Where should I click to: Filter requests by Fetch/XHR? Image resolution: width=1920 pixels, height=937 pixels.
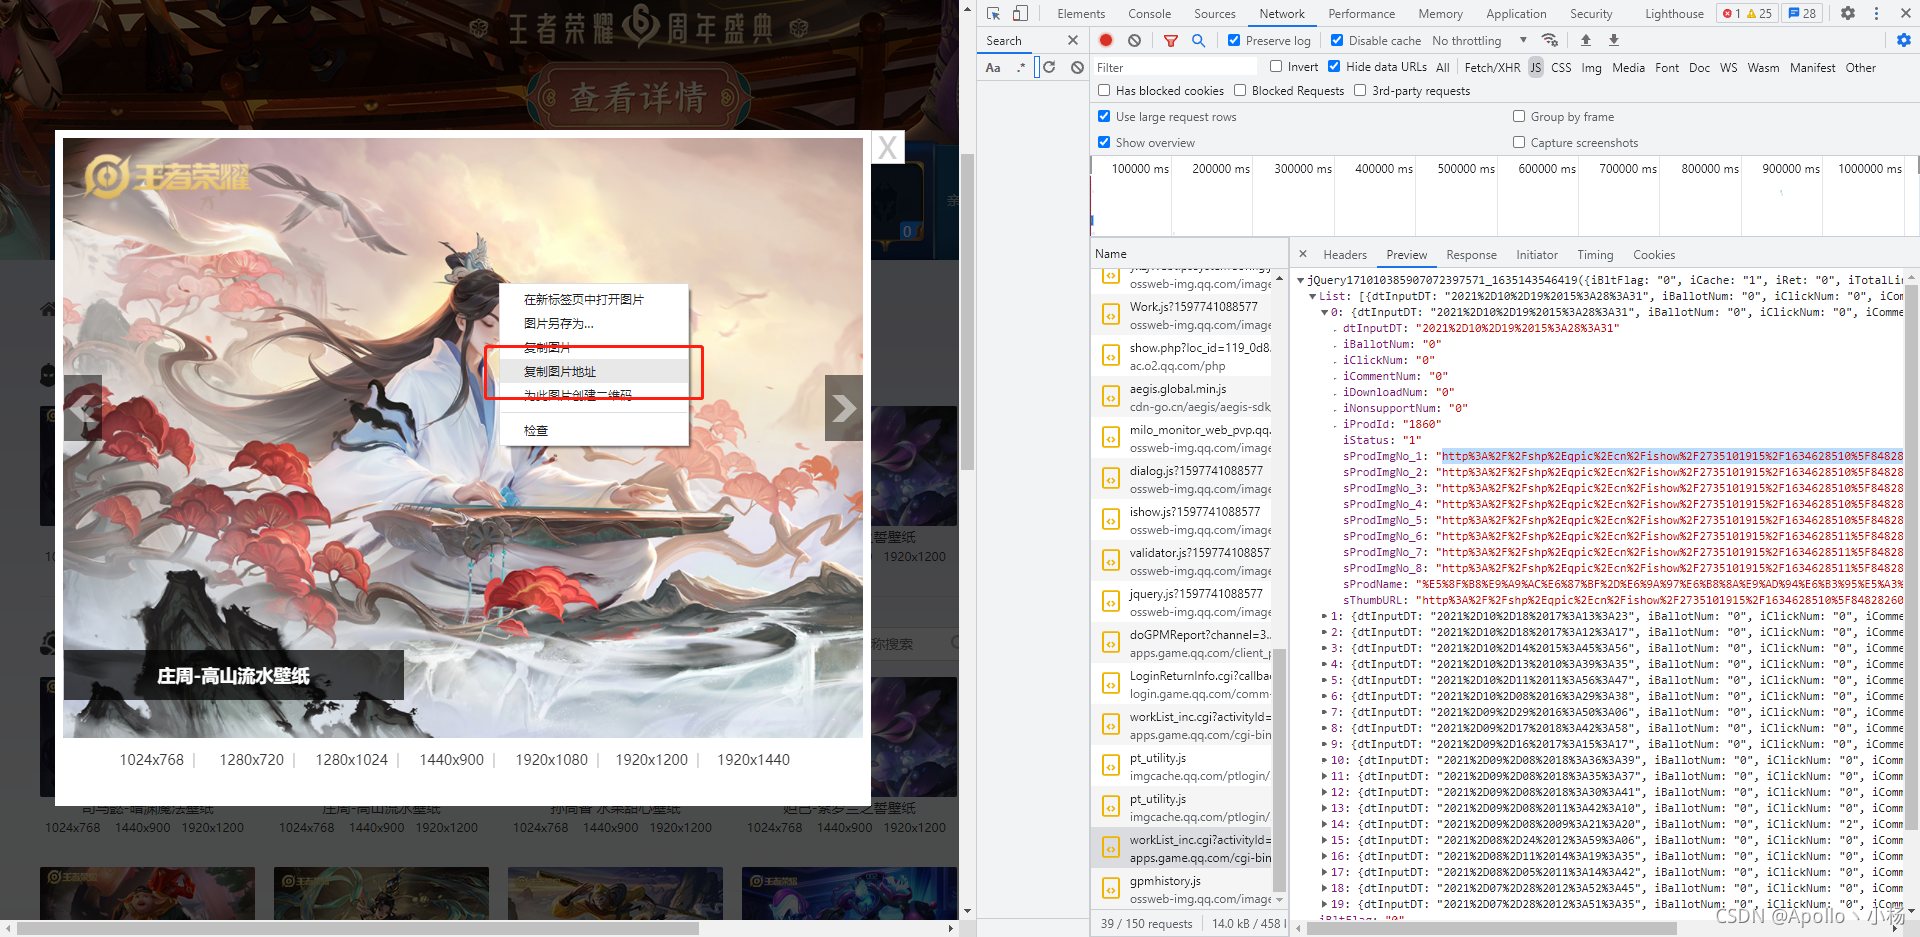1492,67
